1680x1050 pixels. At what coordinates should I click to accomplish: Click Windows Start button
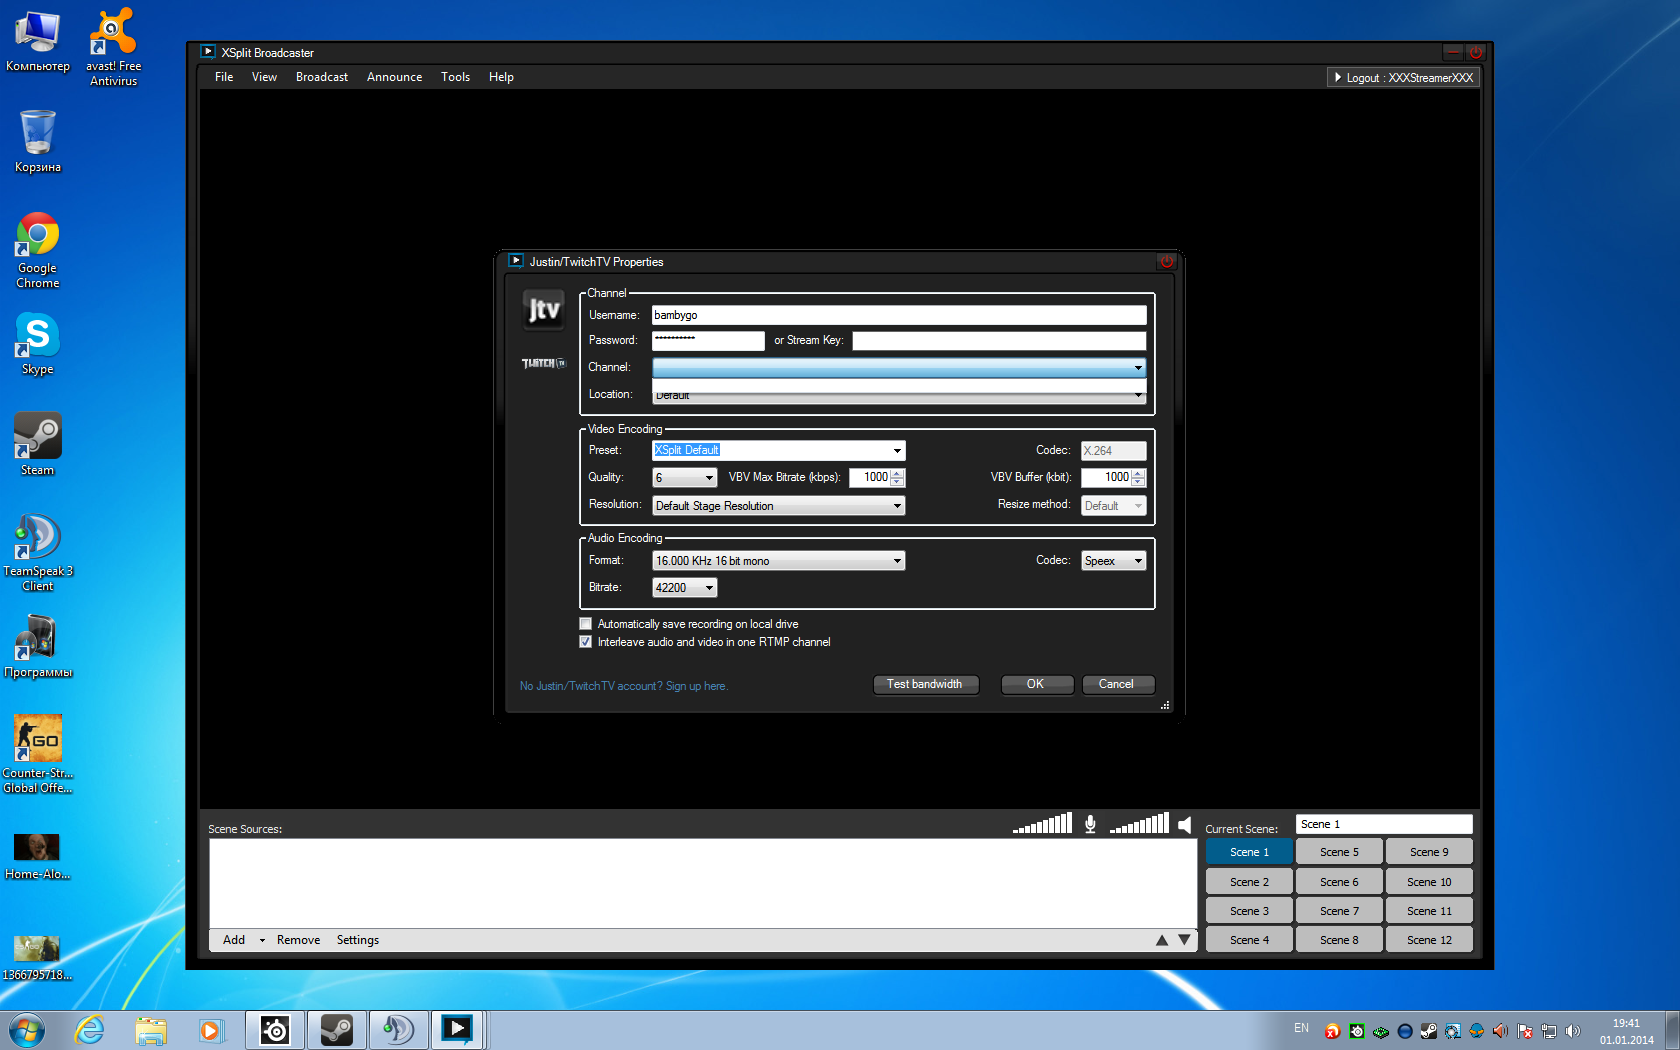(x=27, y=1029)
